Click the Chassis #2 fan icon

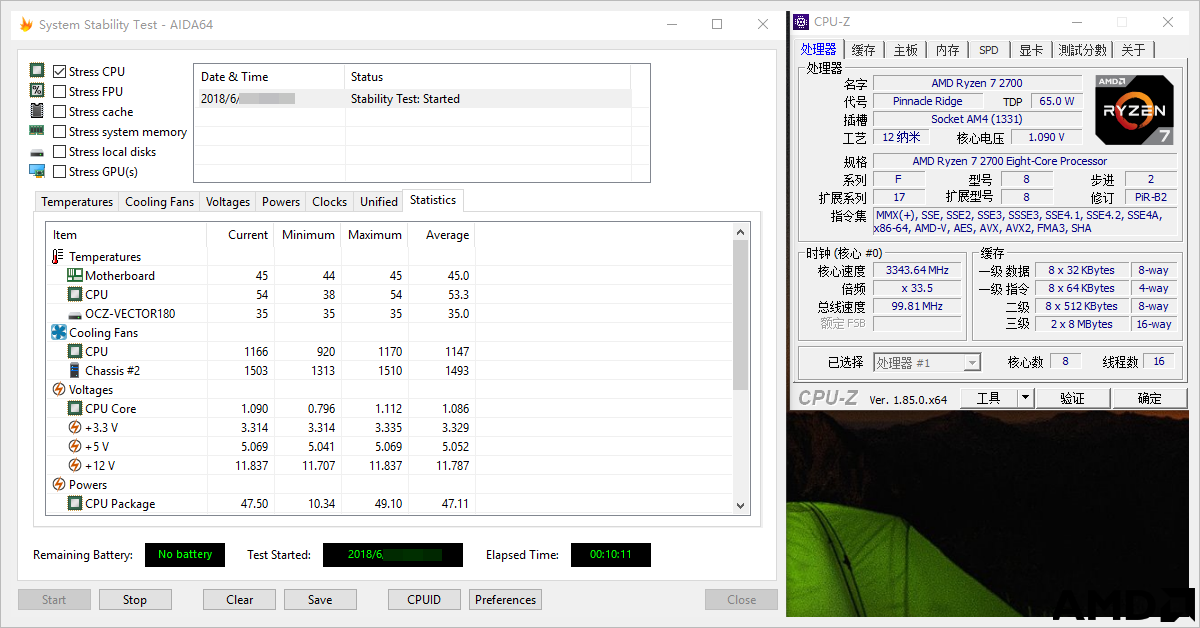pyautogui.click(x=75, y=370)
